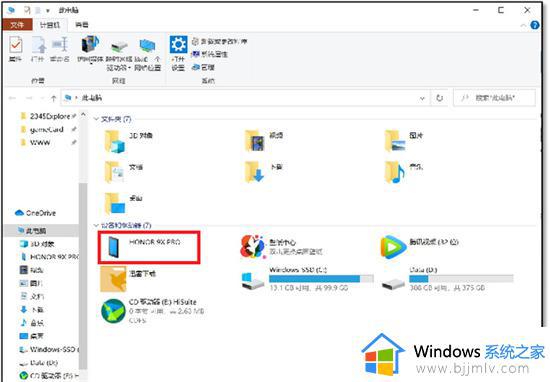Open Properties in the ribbon
The height and width of the screenshot is (382, 550).
15,49
